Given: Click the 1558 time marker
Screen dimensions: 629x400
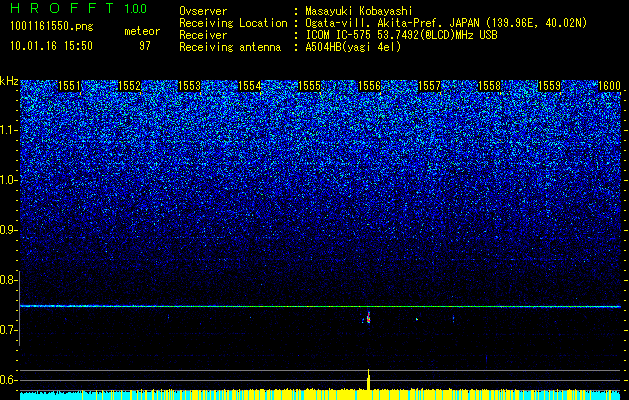Looking at the screenshot, I should (489, 86).
